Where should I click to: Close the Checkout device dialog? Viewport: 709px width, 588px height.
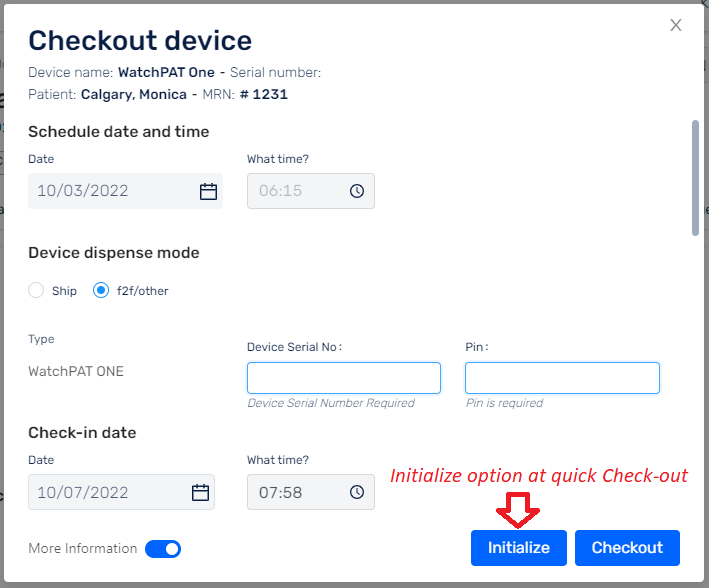676,25
